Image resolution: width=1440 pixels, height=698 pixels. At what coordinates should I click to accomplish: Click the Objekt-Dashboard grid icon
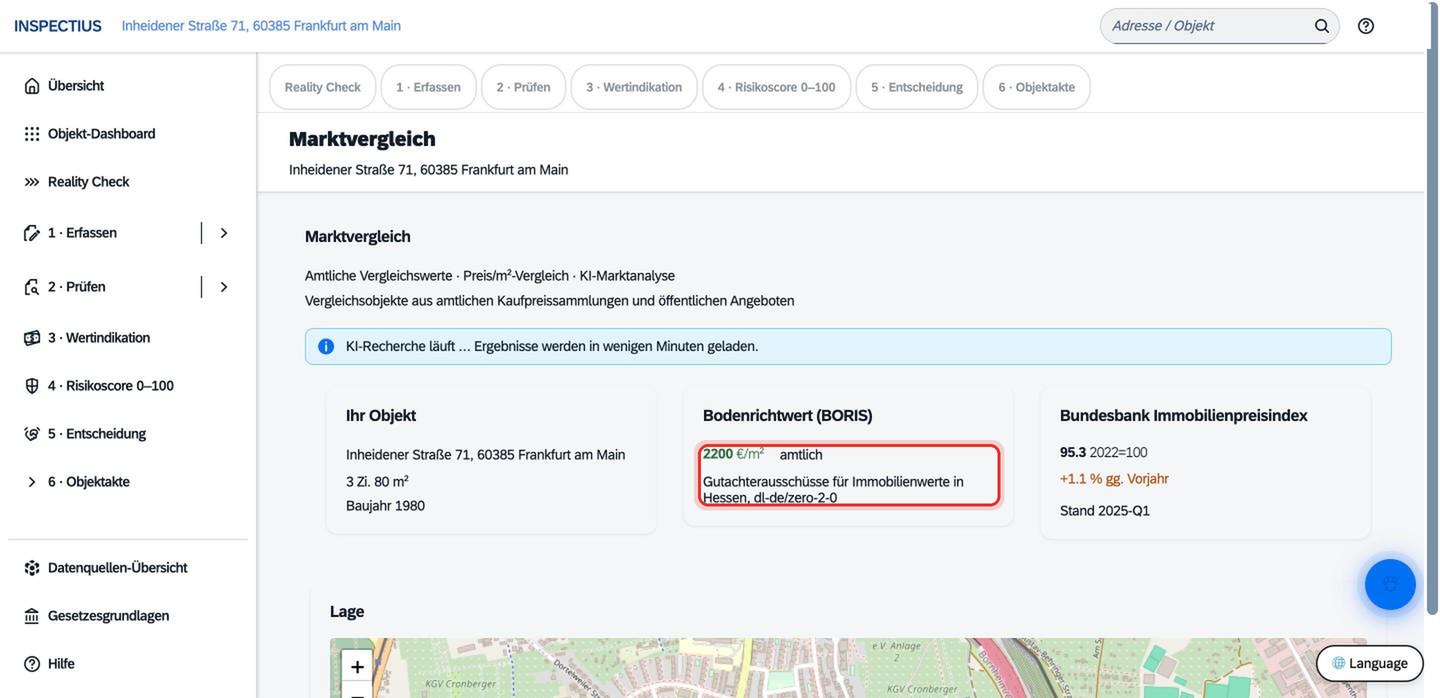click(x=32, y=134)
